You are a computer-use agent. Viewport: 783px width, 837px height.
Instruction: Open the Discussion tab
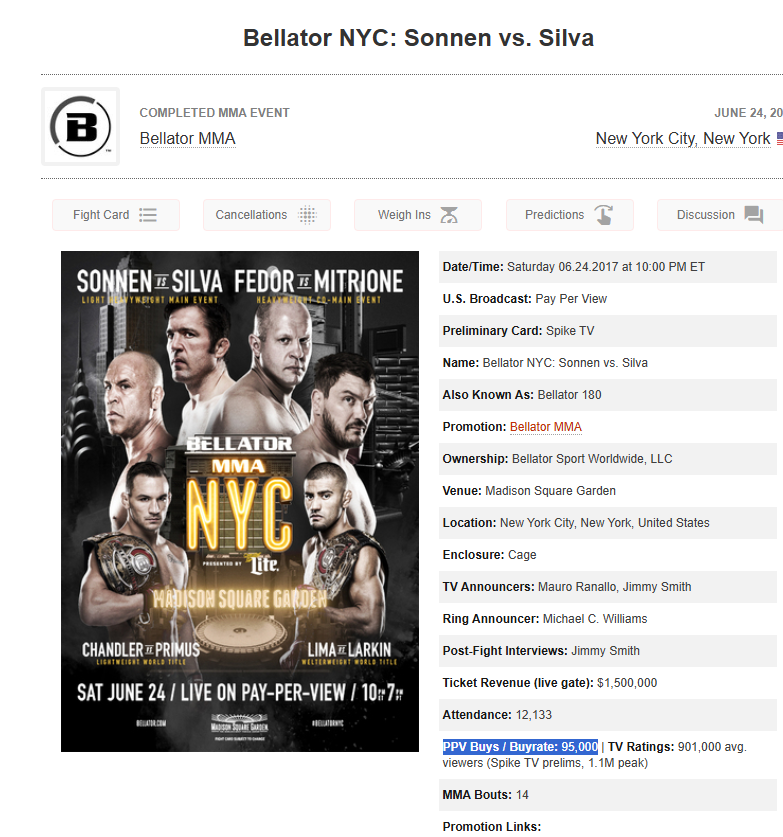point(720,215)
